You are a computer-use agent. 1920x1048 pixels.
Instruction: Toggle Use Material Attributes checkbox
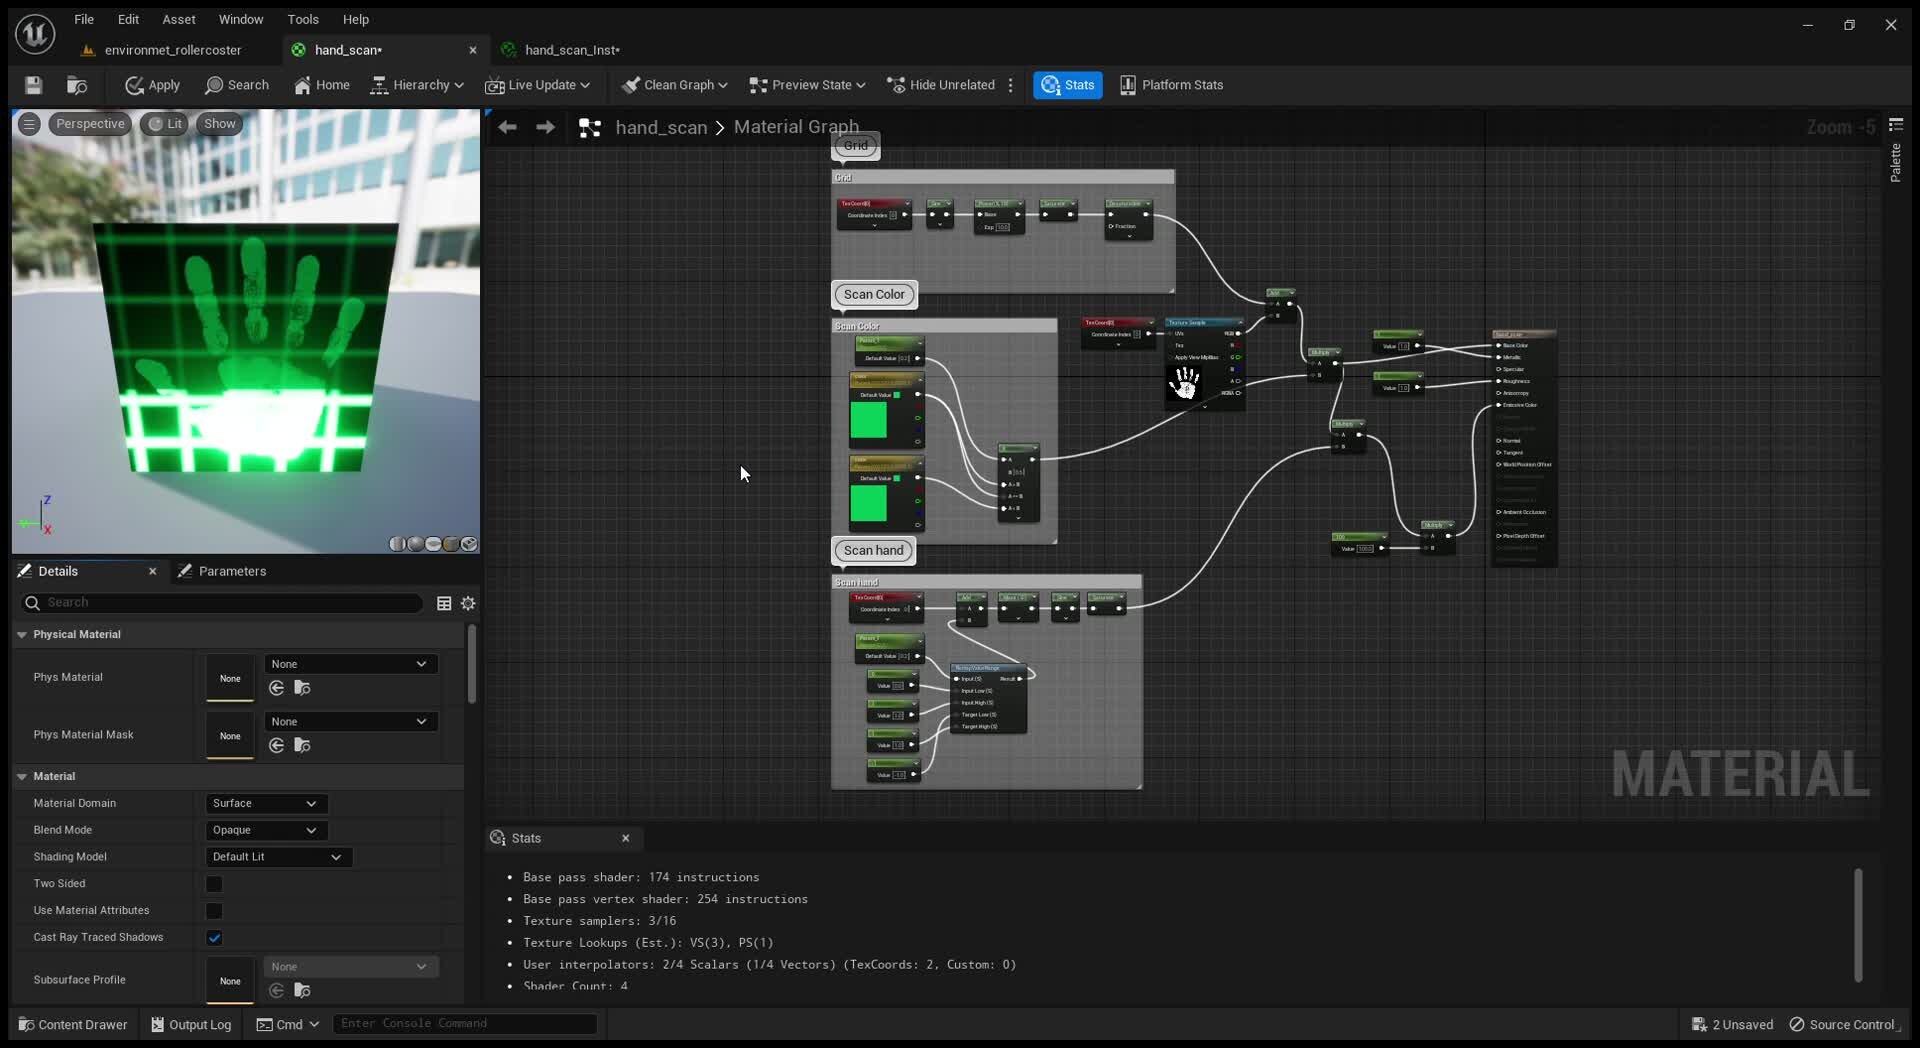click(x=214, y=911)
